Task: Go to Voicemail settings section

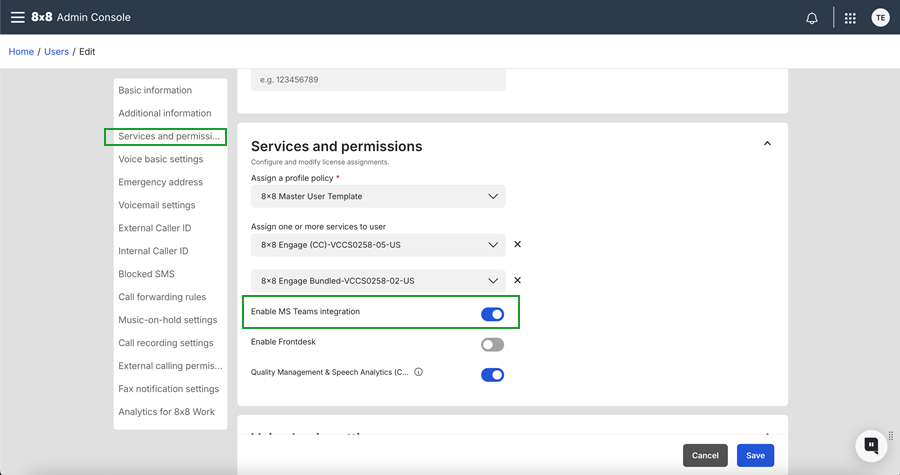Action: [157, 205]
